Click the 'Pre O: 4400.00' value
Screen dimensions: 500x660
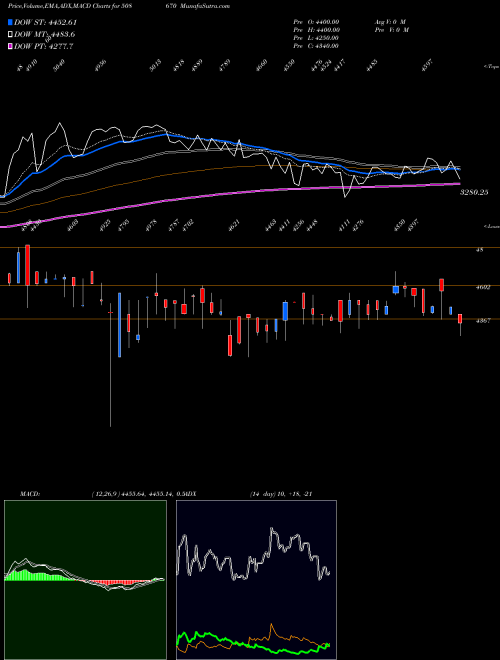(316, 22)
